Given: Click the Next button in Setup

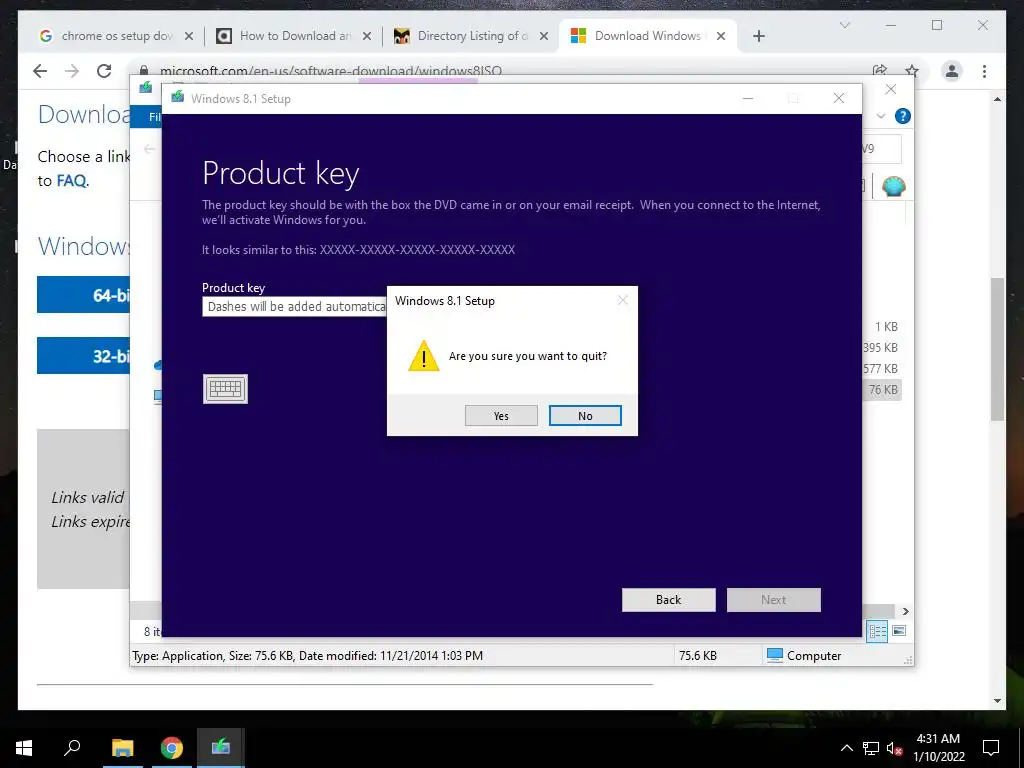Looking at the screenshot, I should pos(773,600).
